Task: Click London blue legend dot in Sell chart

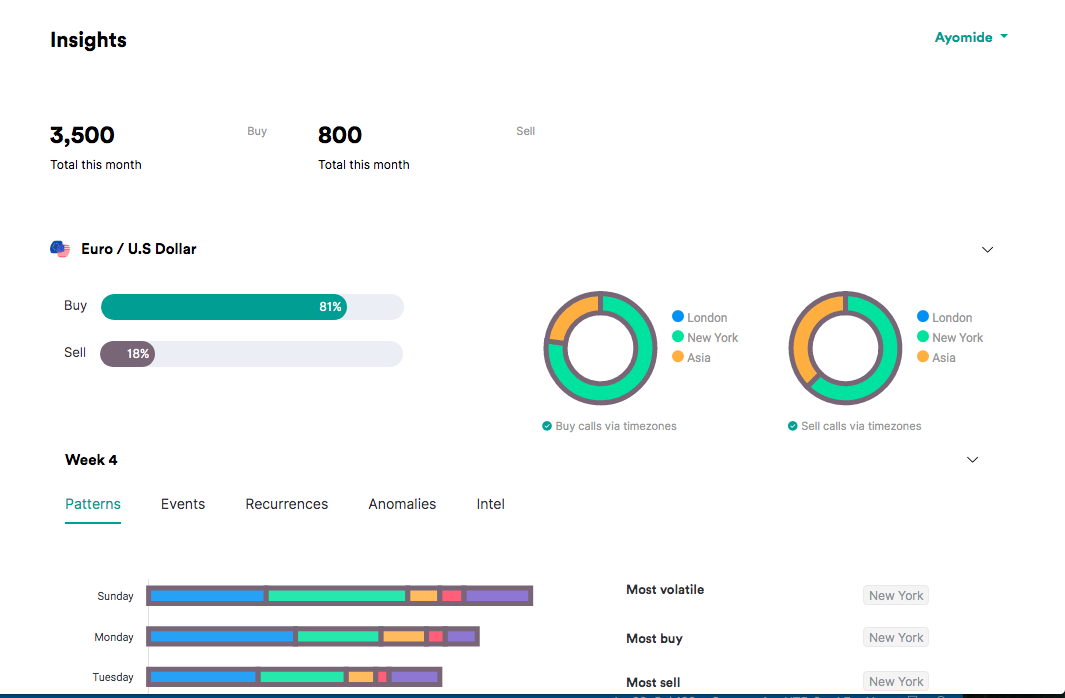Action: 922,316
